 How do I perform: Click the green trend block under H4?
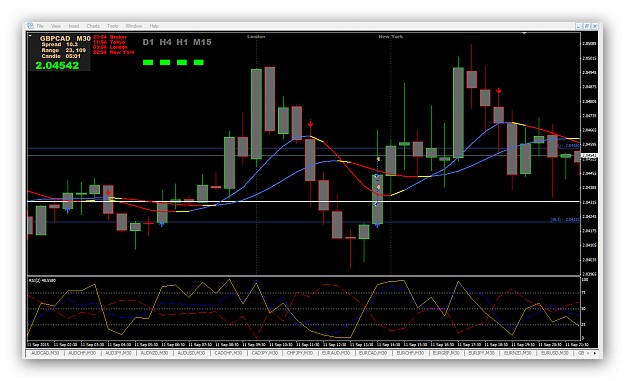tap(165, 62)
